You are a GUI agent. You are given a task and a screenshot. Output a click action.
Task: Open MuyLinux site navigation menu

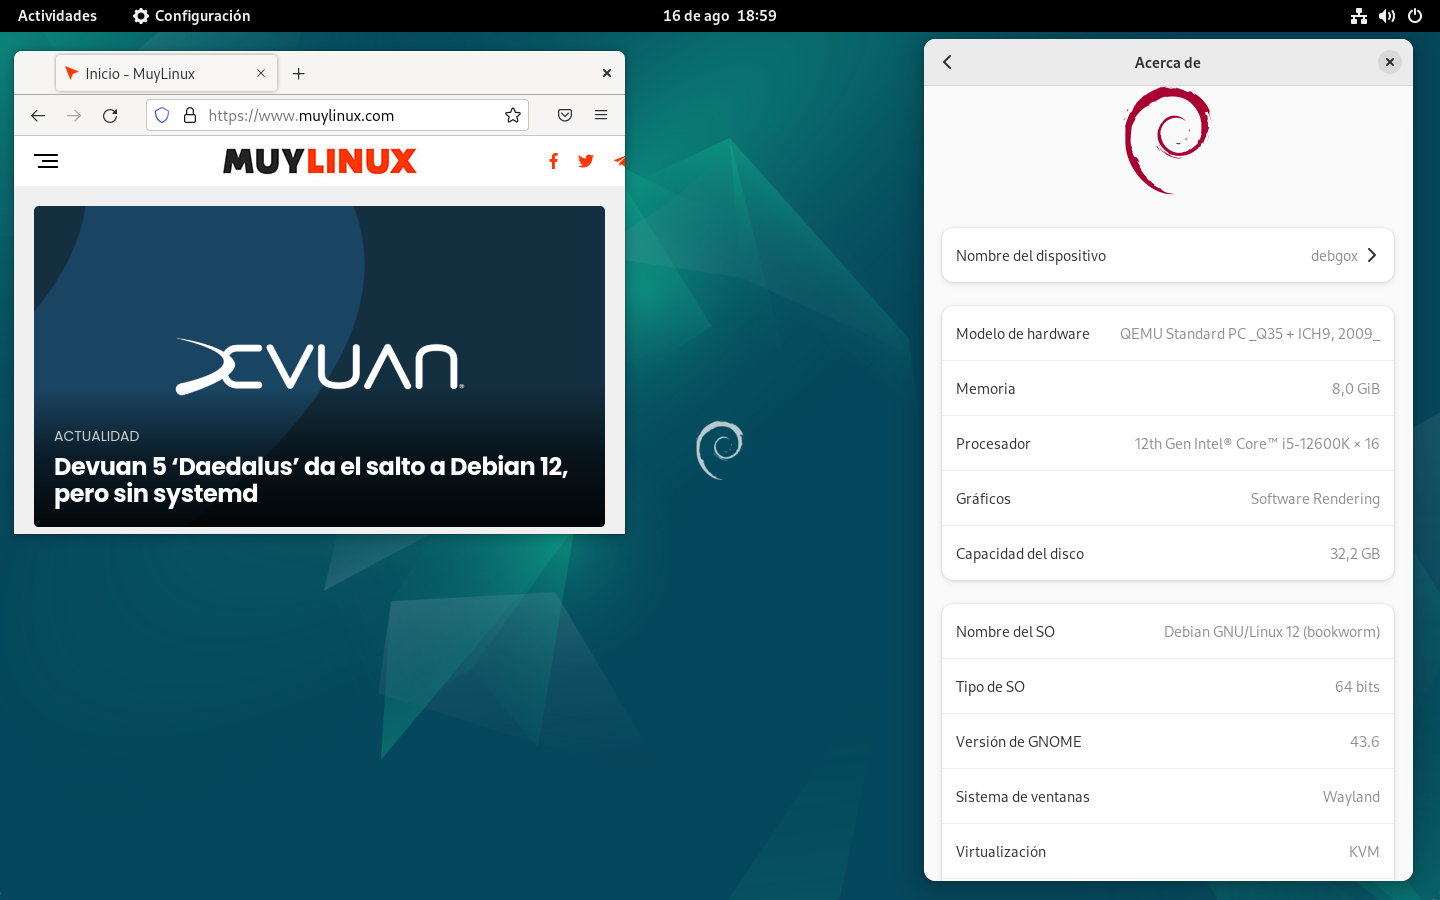coord(46,161)
